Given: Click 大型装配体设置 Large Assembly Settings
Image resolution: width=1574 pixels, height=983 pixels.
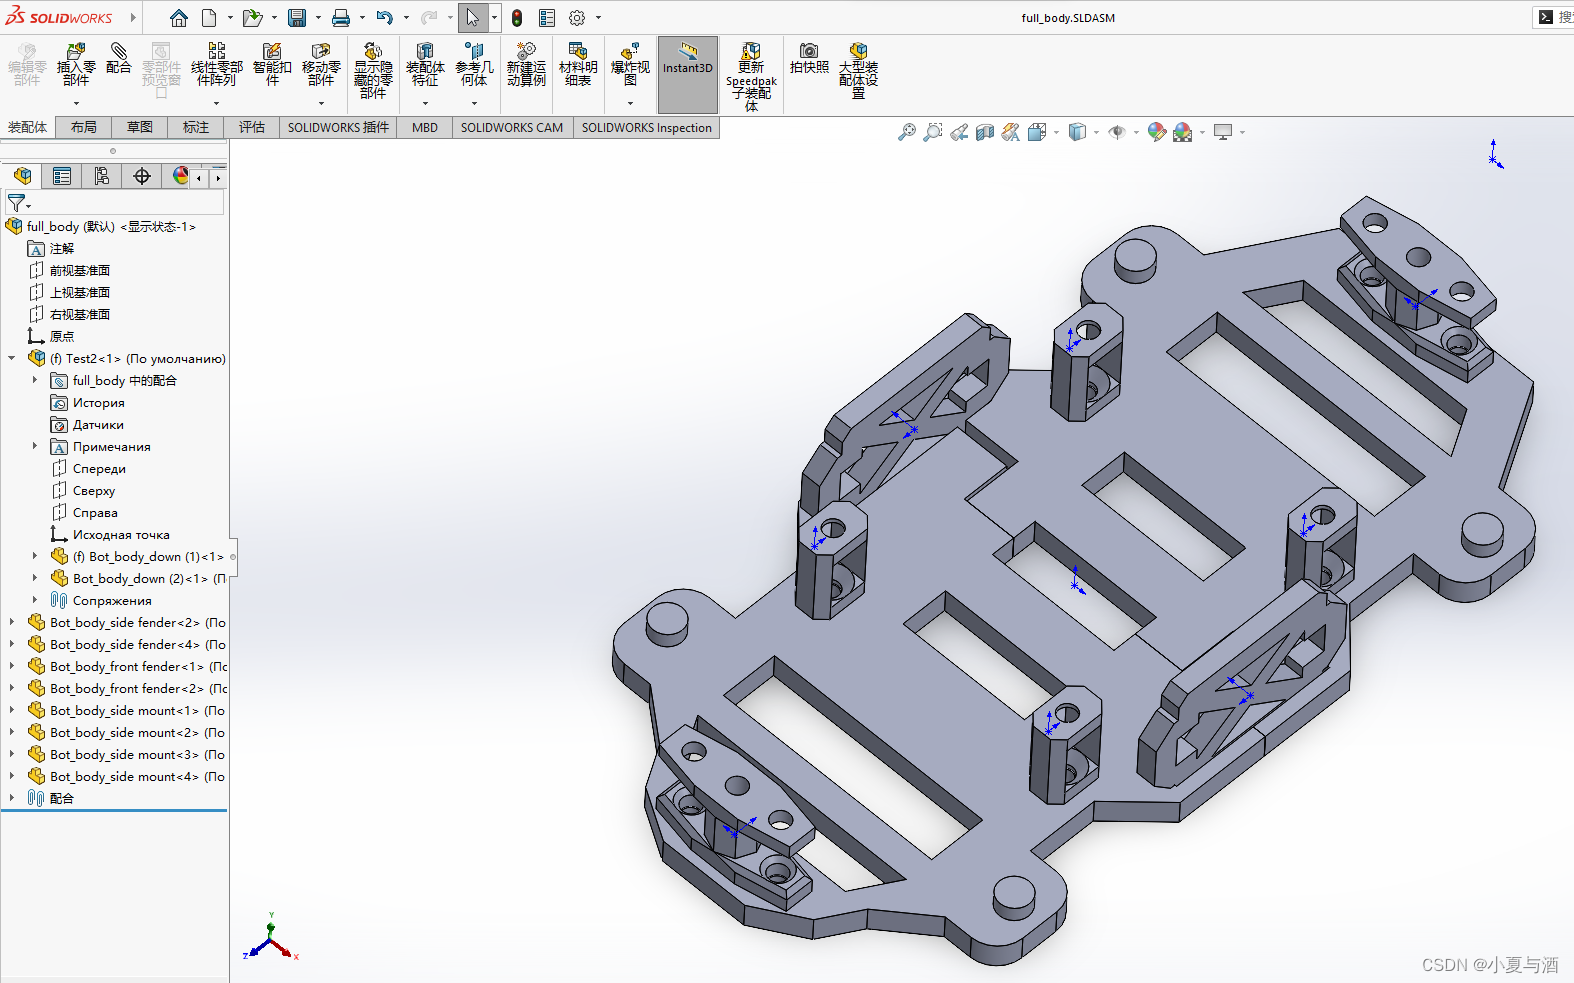Looking at the screenshot, I should (x=858, y=70).
